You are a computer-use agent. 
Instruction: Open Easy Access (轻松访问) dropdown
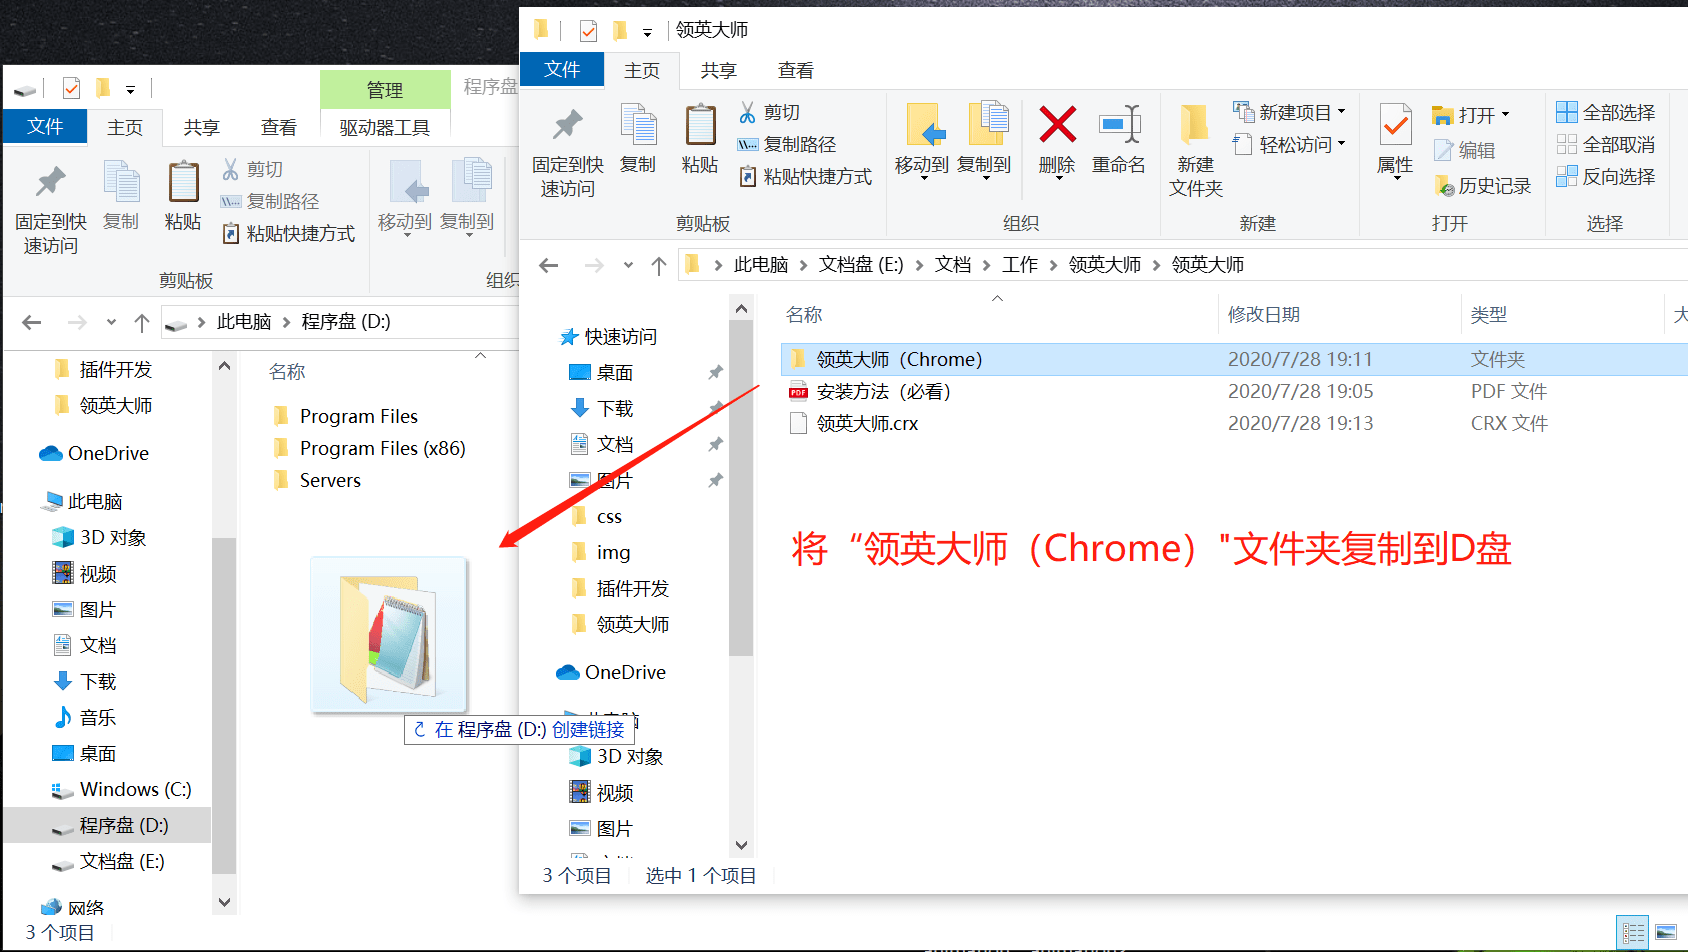(x=1291, y=144)
